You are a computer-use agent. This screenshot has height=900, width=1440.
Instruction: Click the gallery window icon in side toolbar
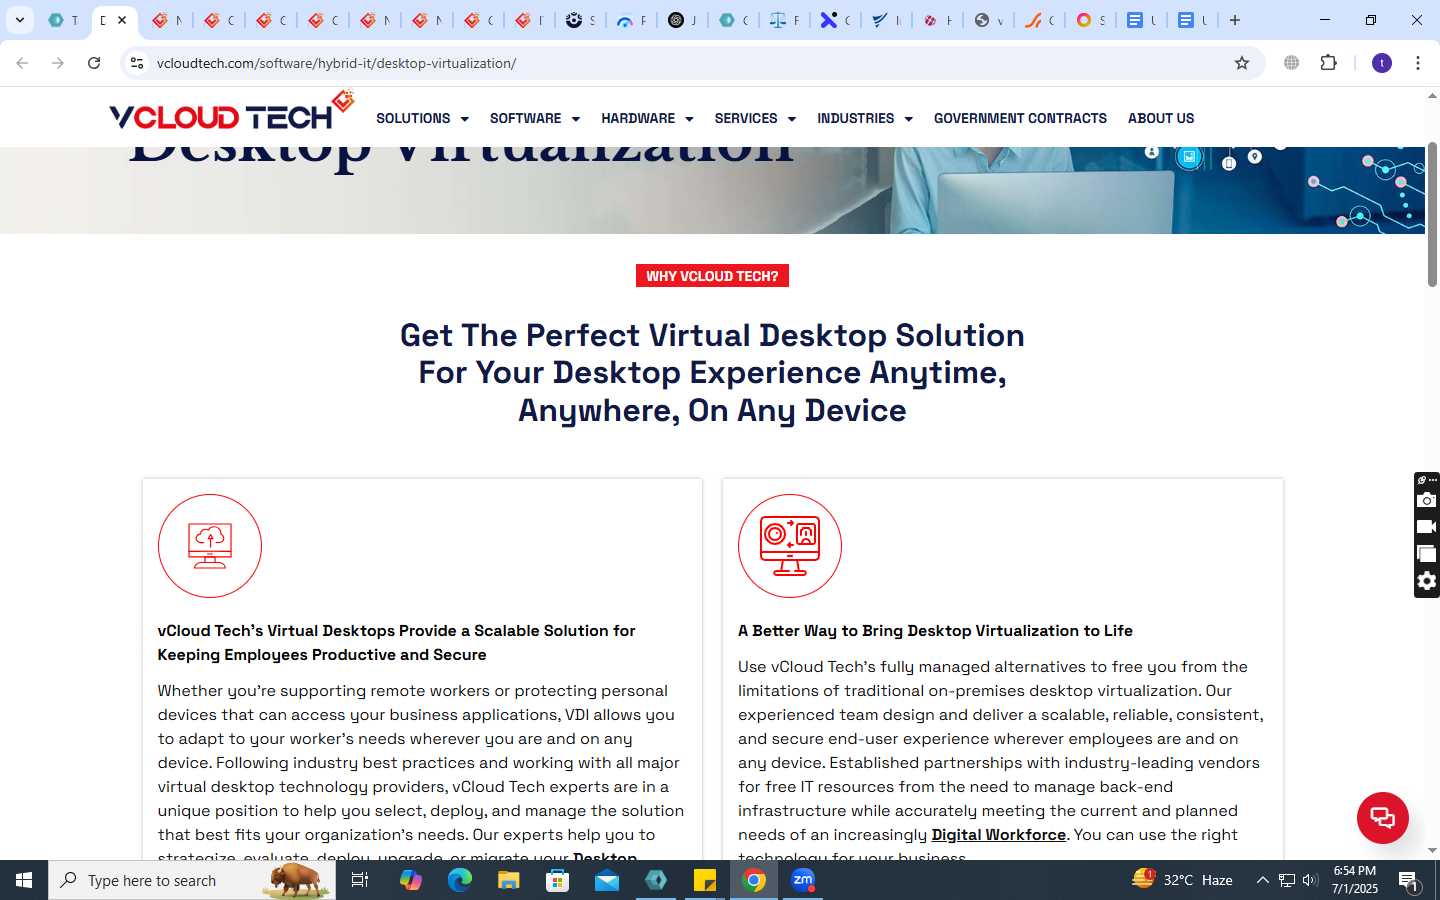click(x=1427, y=554)
